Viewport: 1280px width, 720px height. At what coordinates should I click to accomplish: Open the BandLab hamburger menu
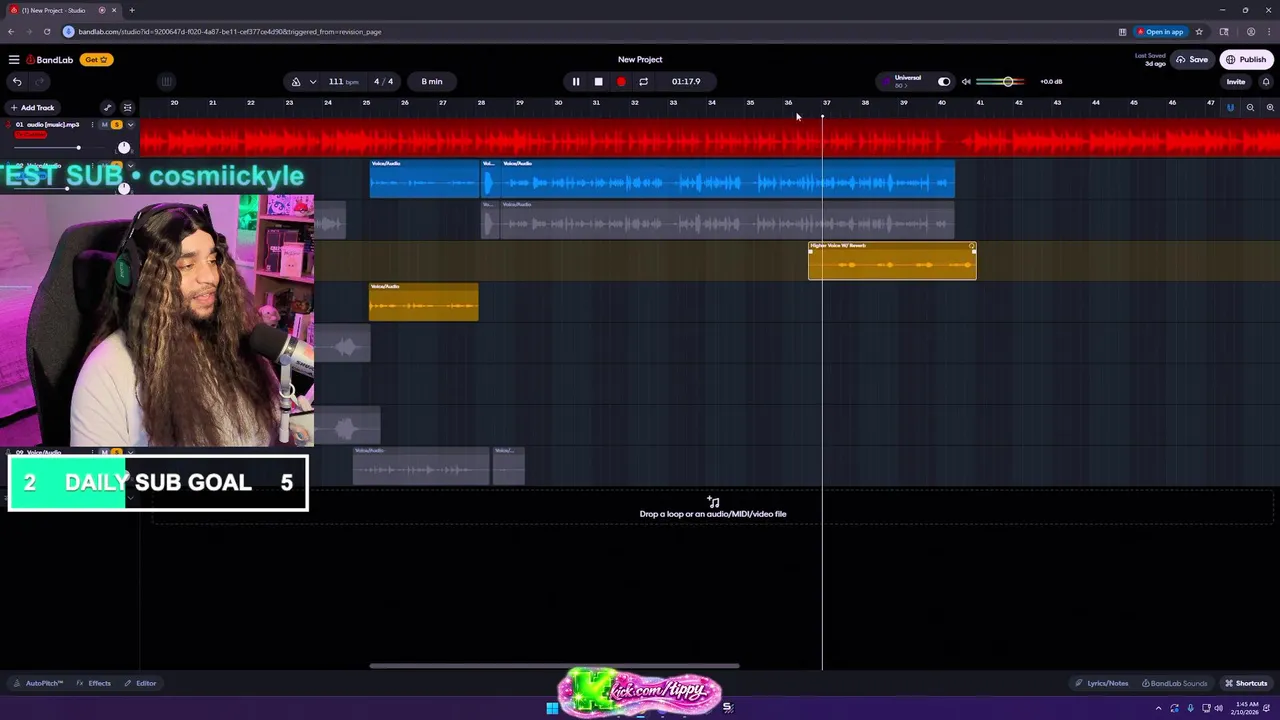pyautogui.click(x=14, y=60)
